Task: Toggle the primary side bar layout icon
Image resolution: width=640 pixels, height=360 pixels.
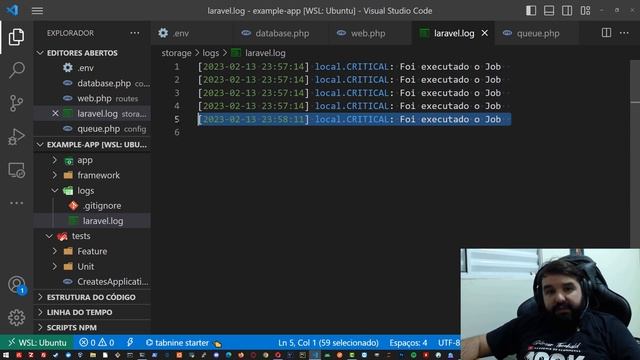Action: [531, 11]
